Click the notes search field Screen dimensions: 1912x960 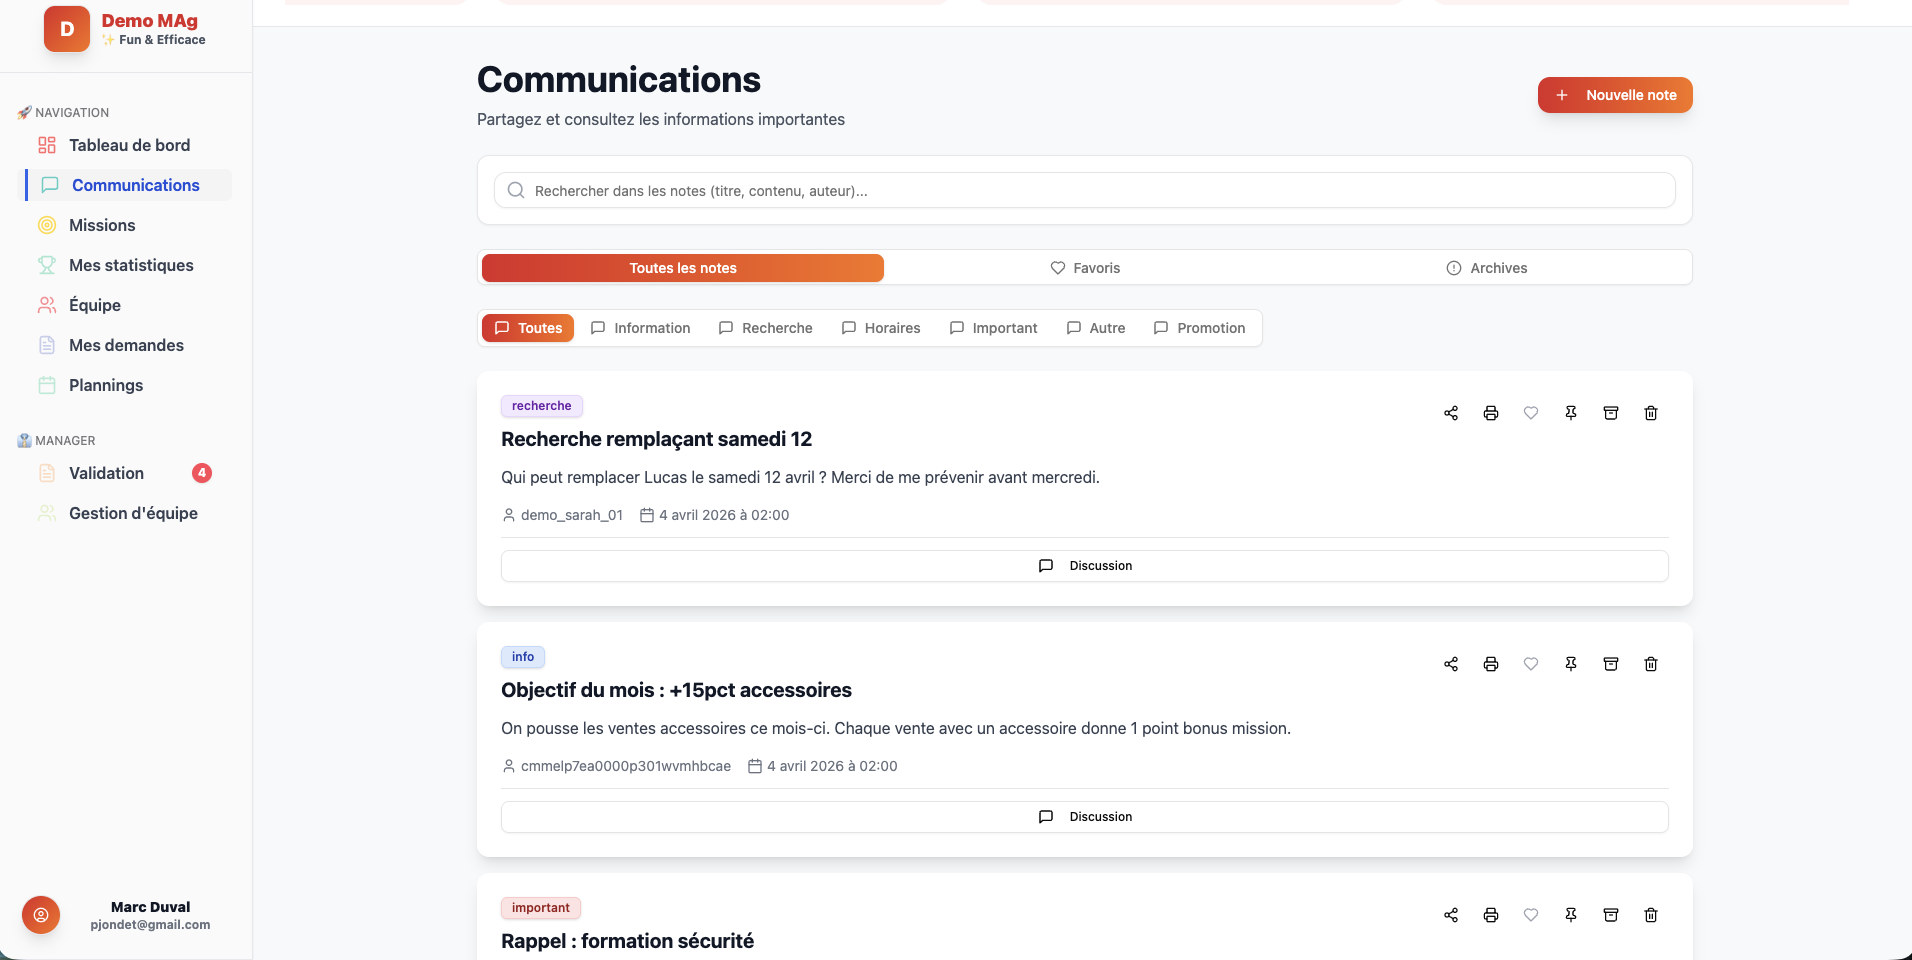1084,190
